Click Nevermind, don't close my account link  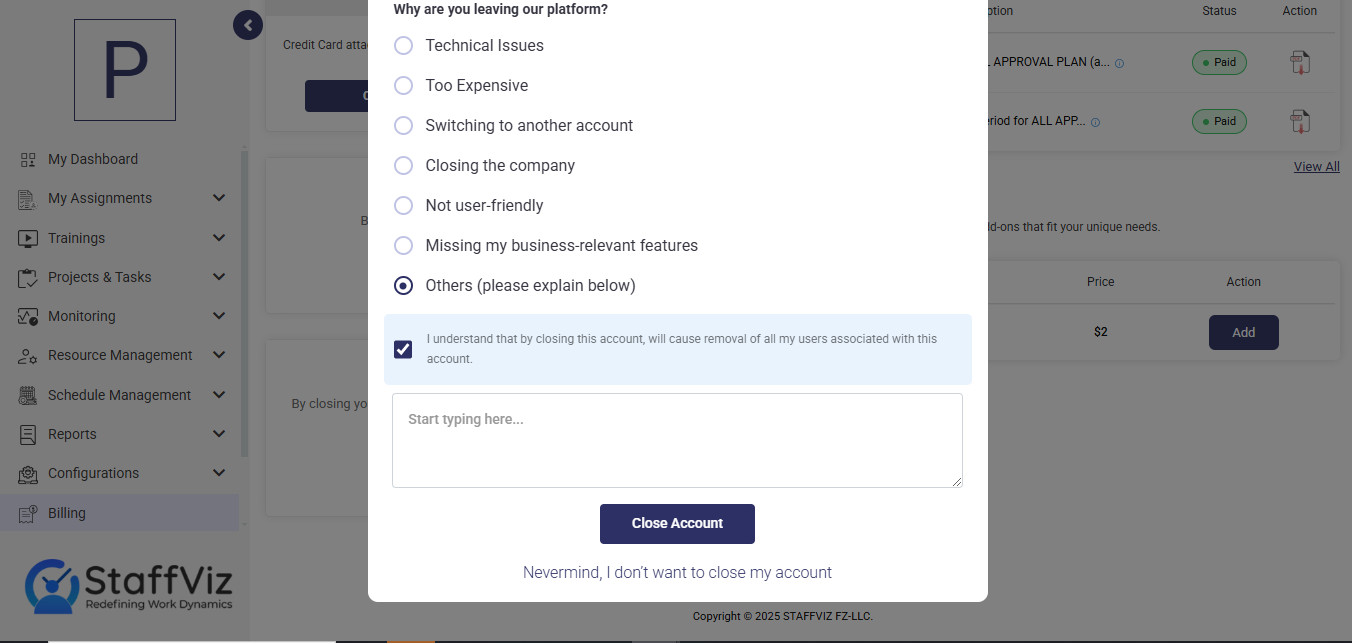click(x=677, y=573)
